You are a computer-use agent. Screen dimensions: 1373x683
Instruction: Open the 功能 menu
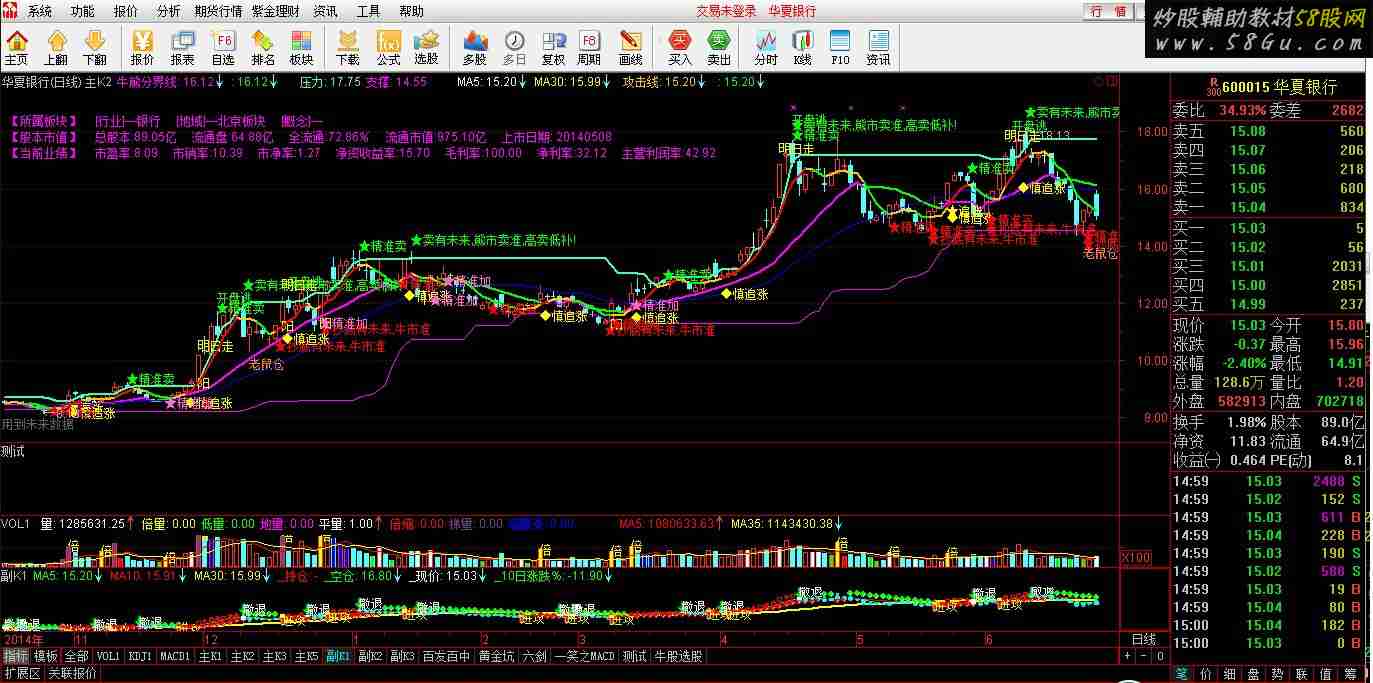click(83, 11)
